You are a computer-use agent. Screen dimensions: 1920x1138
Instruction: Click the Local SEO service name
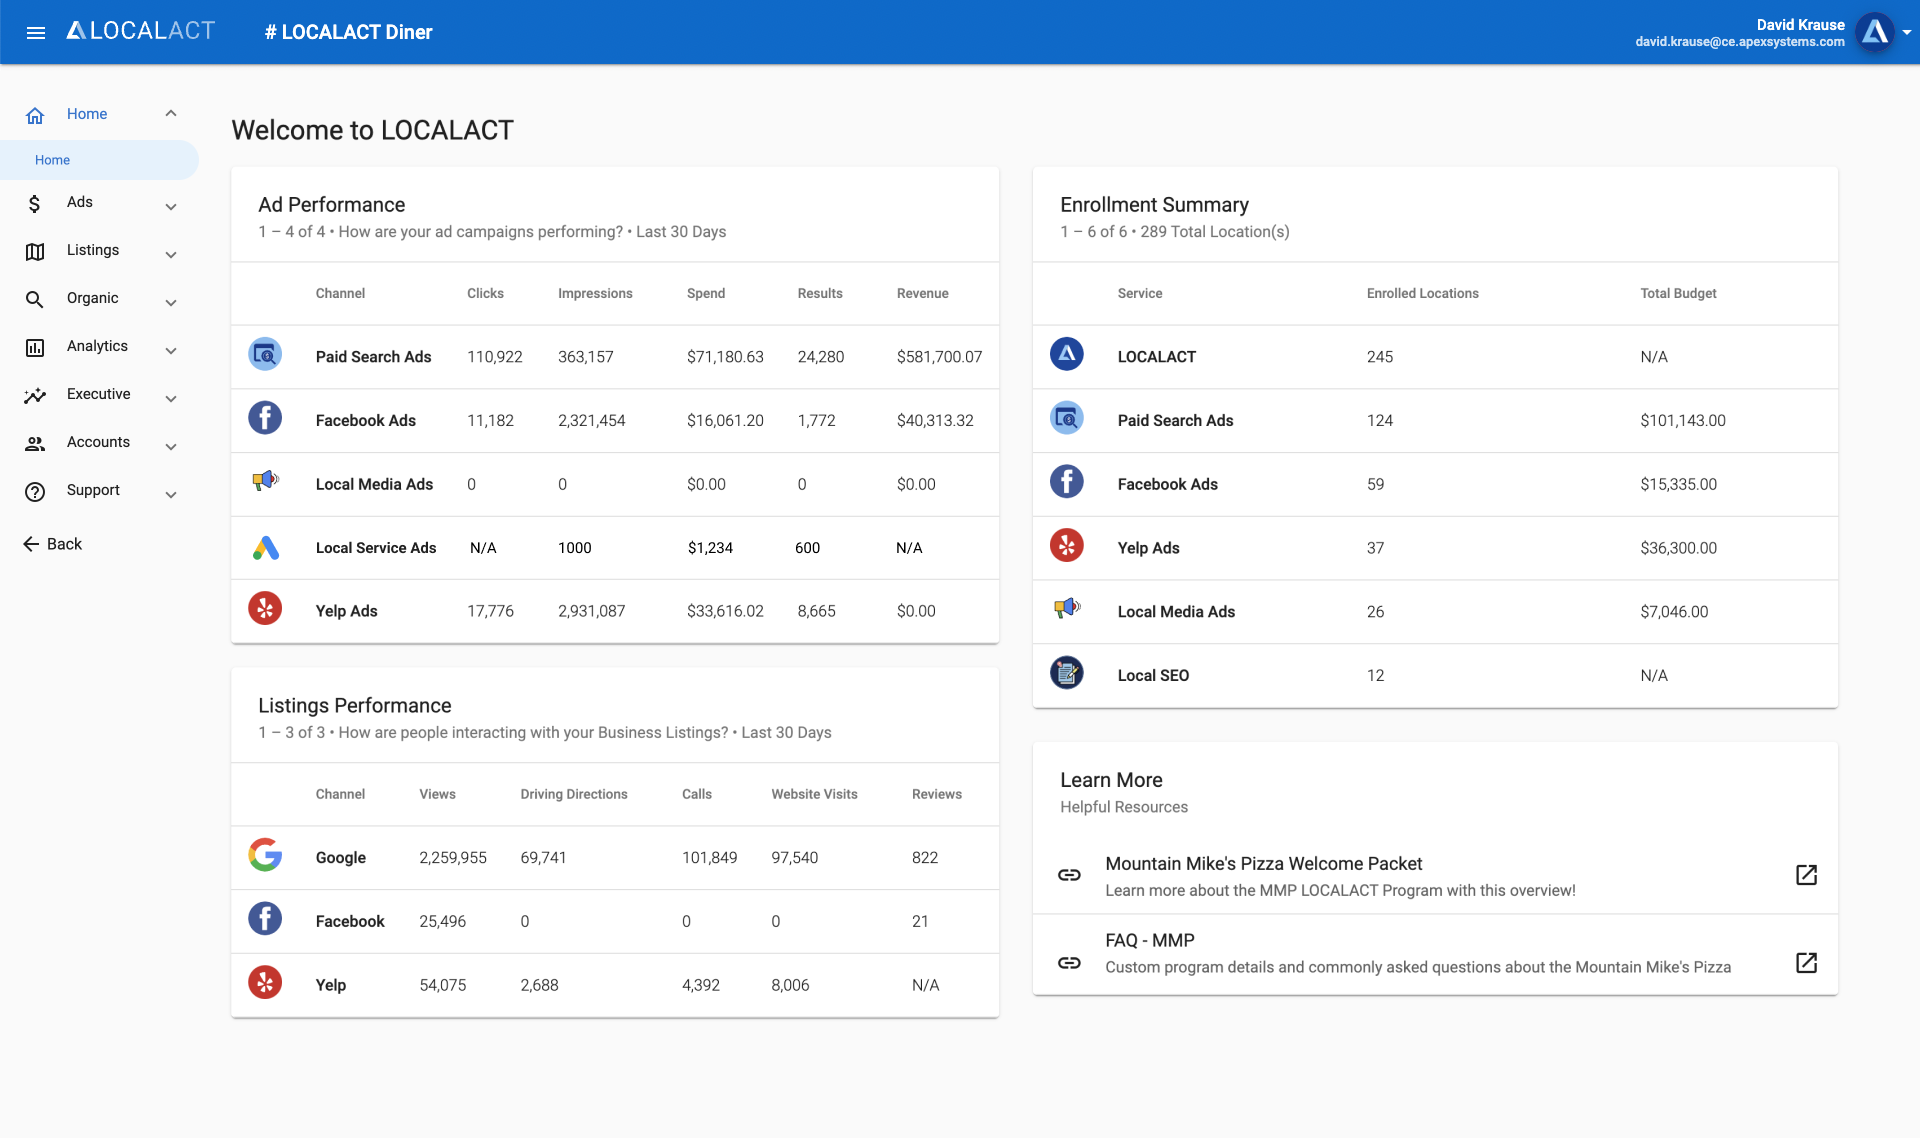(1153, 676)
